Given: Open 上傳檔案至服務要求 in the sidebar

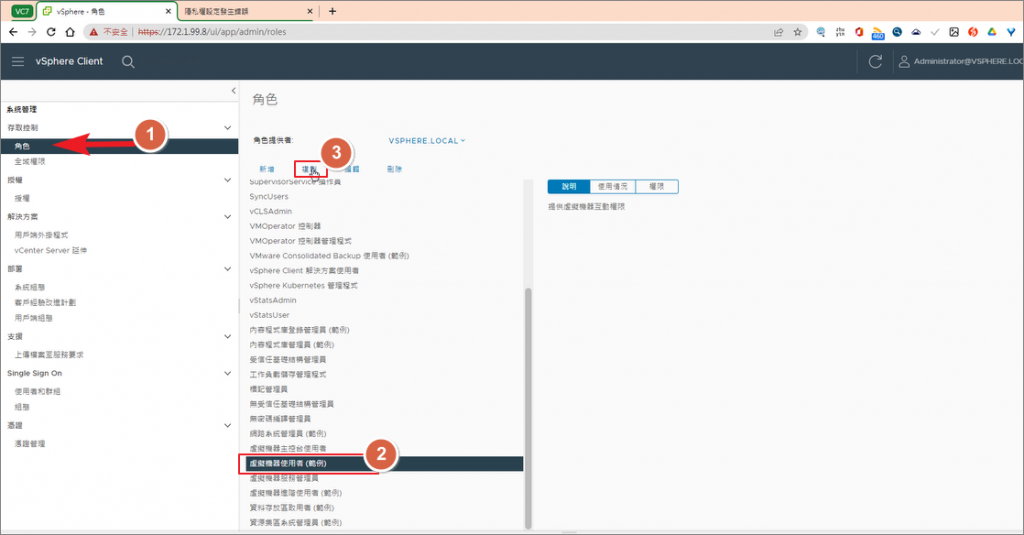Looking at the screenshot, I should coord(49,355).
